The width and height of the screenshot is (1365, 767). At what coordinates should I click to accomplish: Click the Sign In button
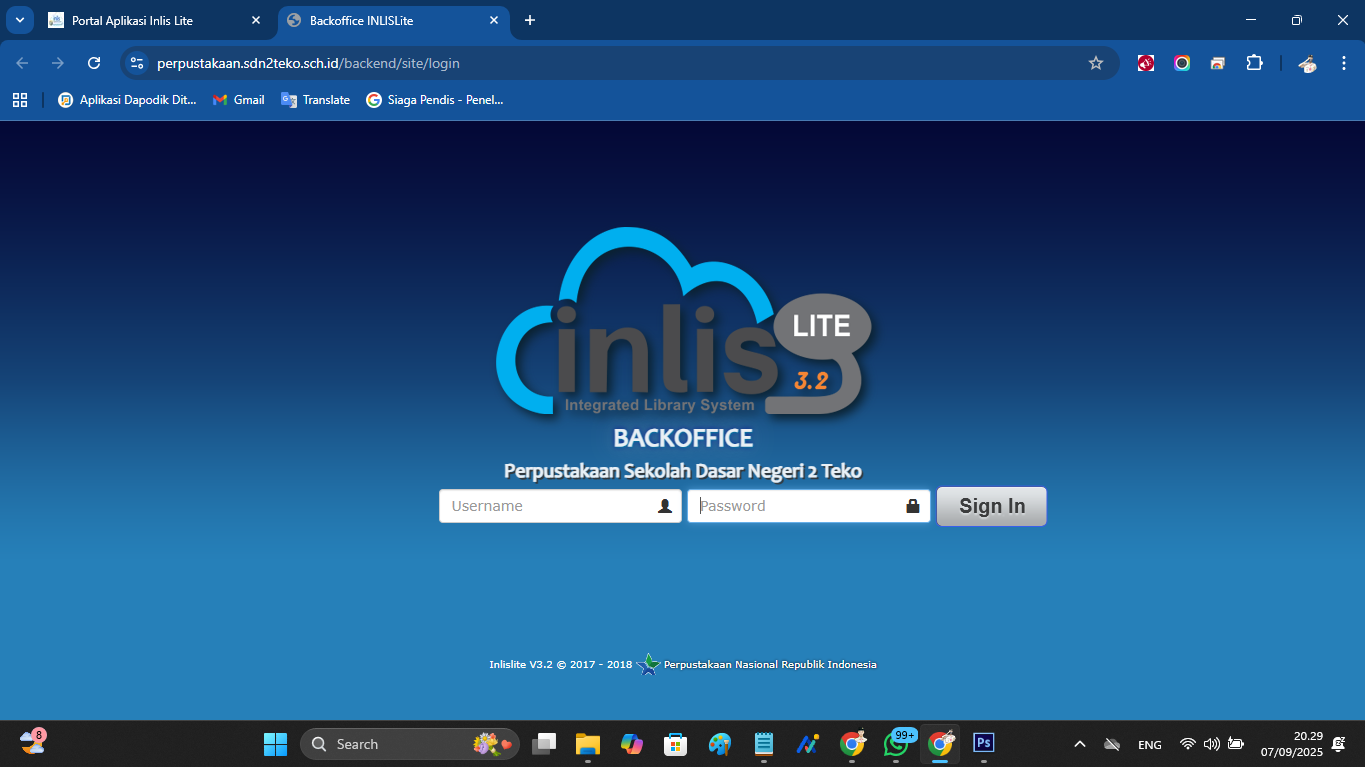point(991,506)
